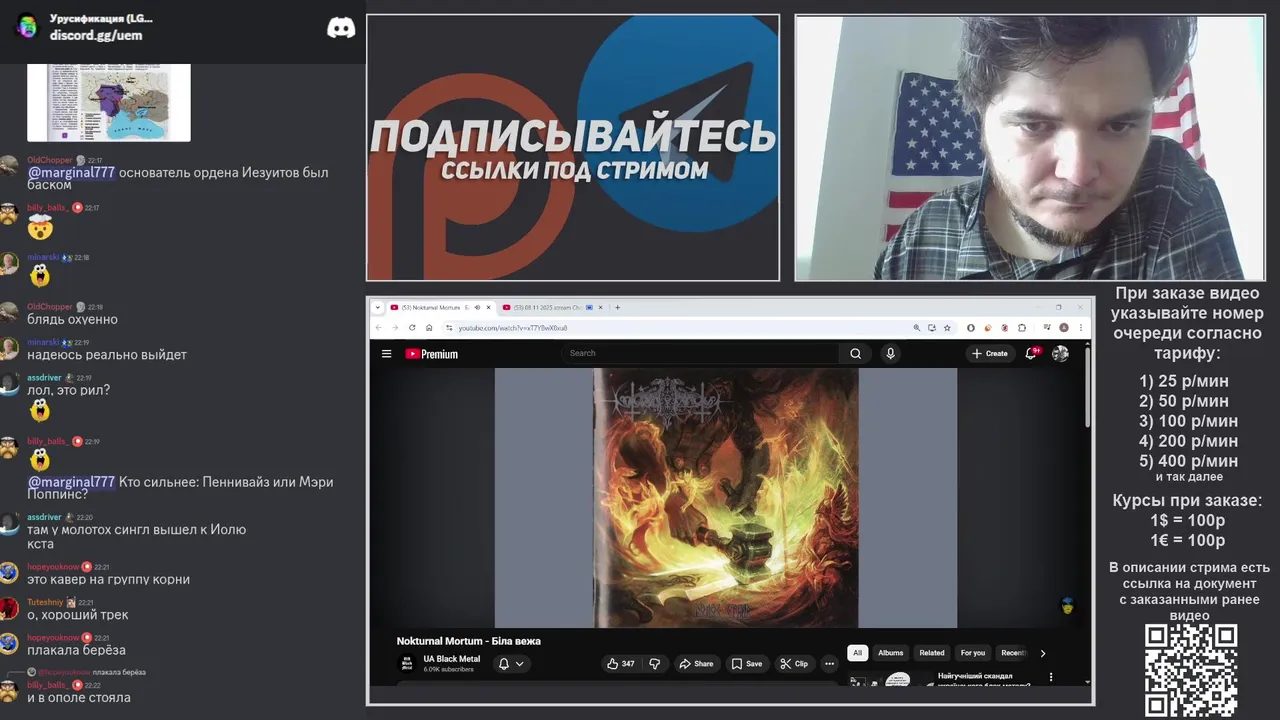
Task: Dislike the Nokturnal Mortum video
Action: [655, 663]
